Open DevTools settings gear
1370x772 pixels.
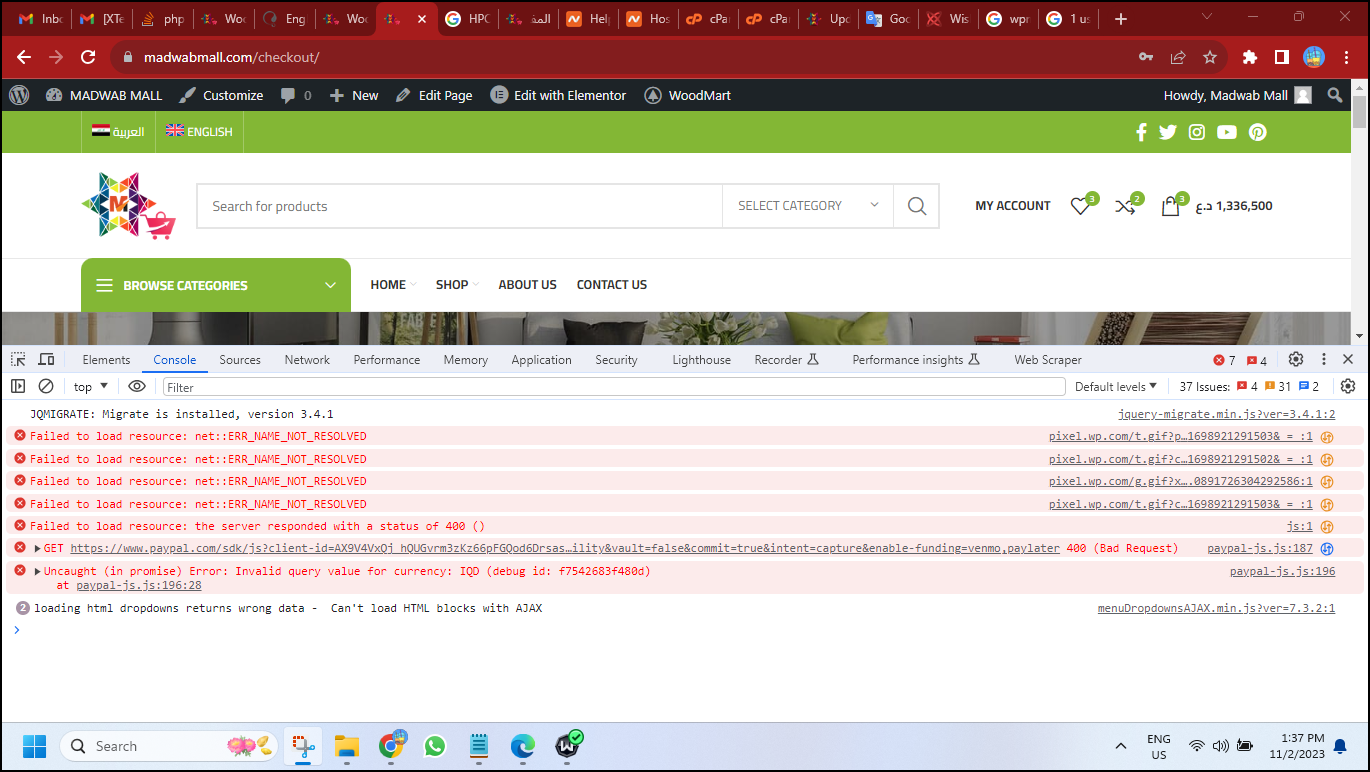[1296, 359]
